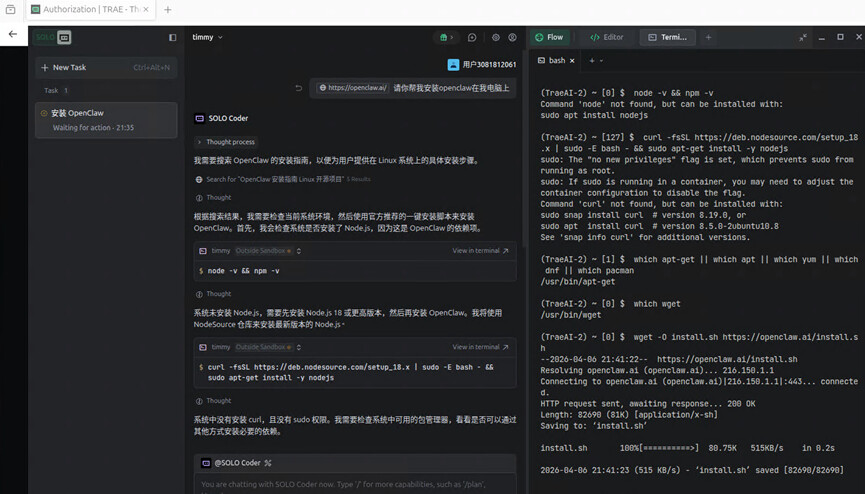
Task: Click the new chat bubble icon
Action: [472, 37]
